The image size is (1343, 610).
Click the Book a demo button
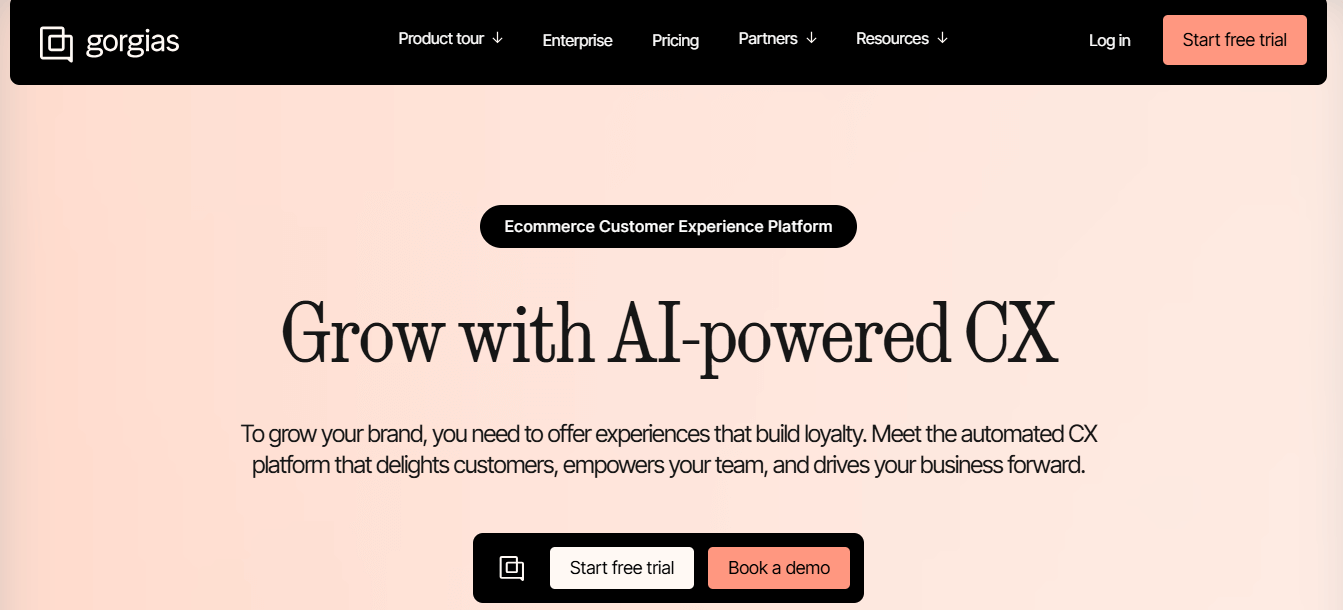pyautogui.click(x=779, y=568)
